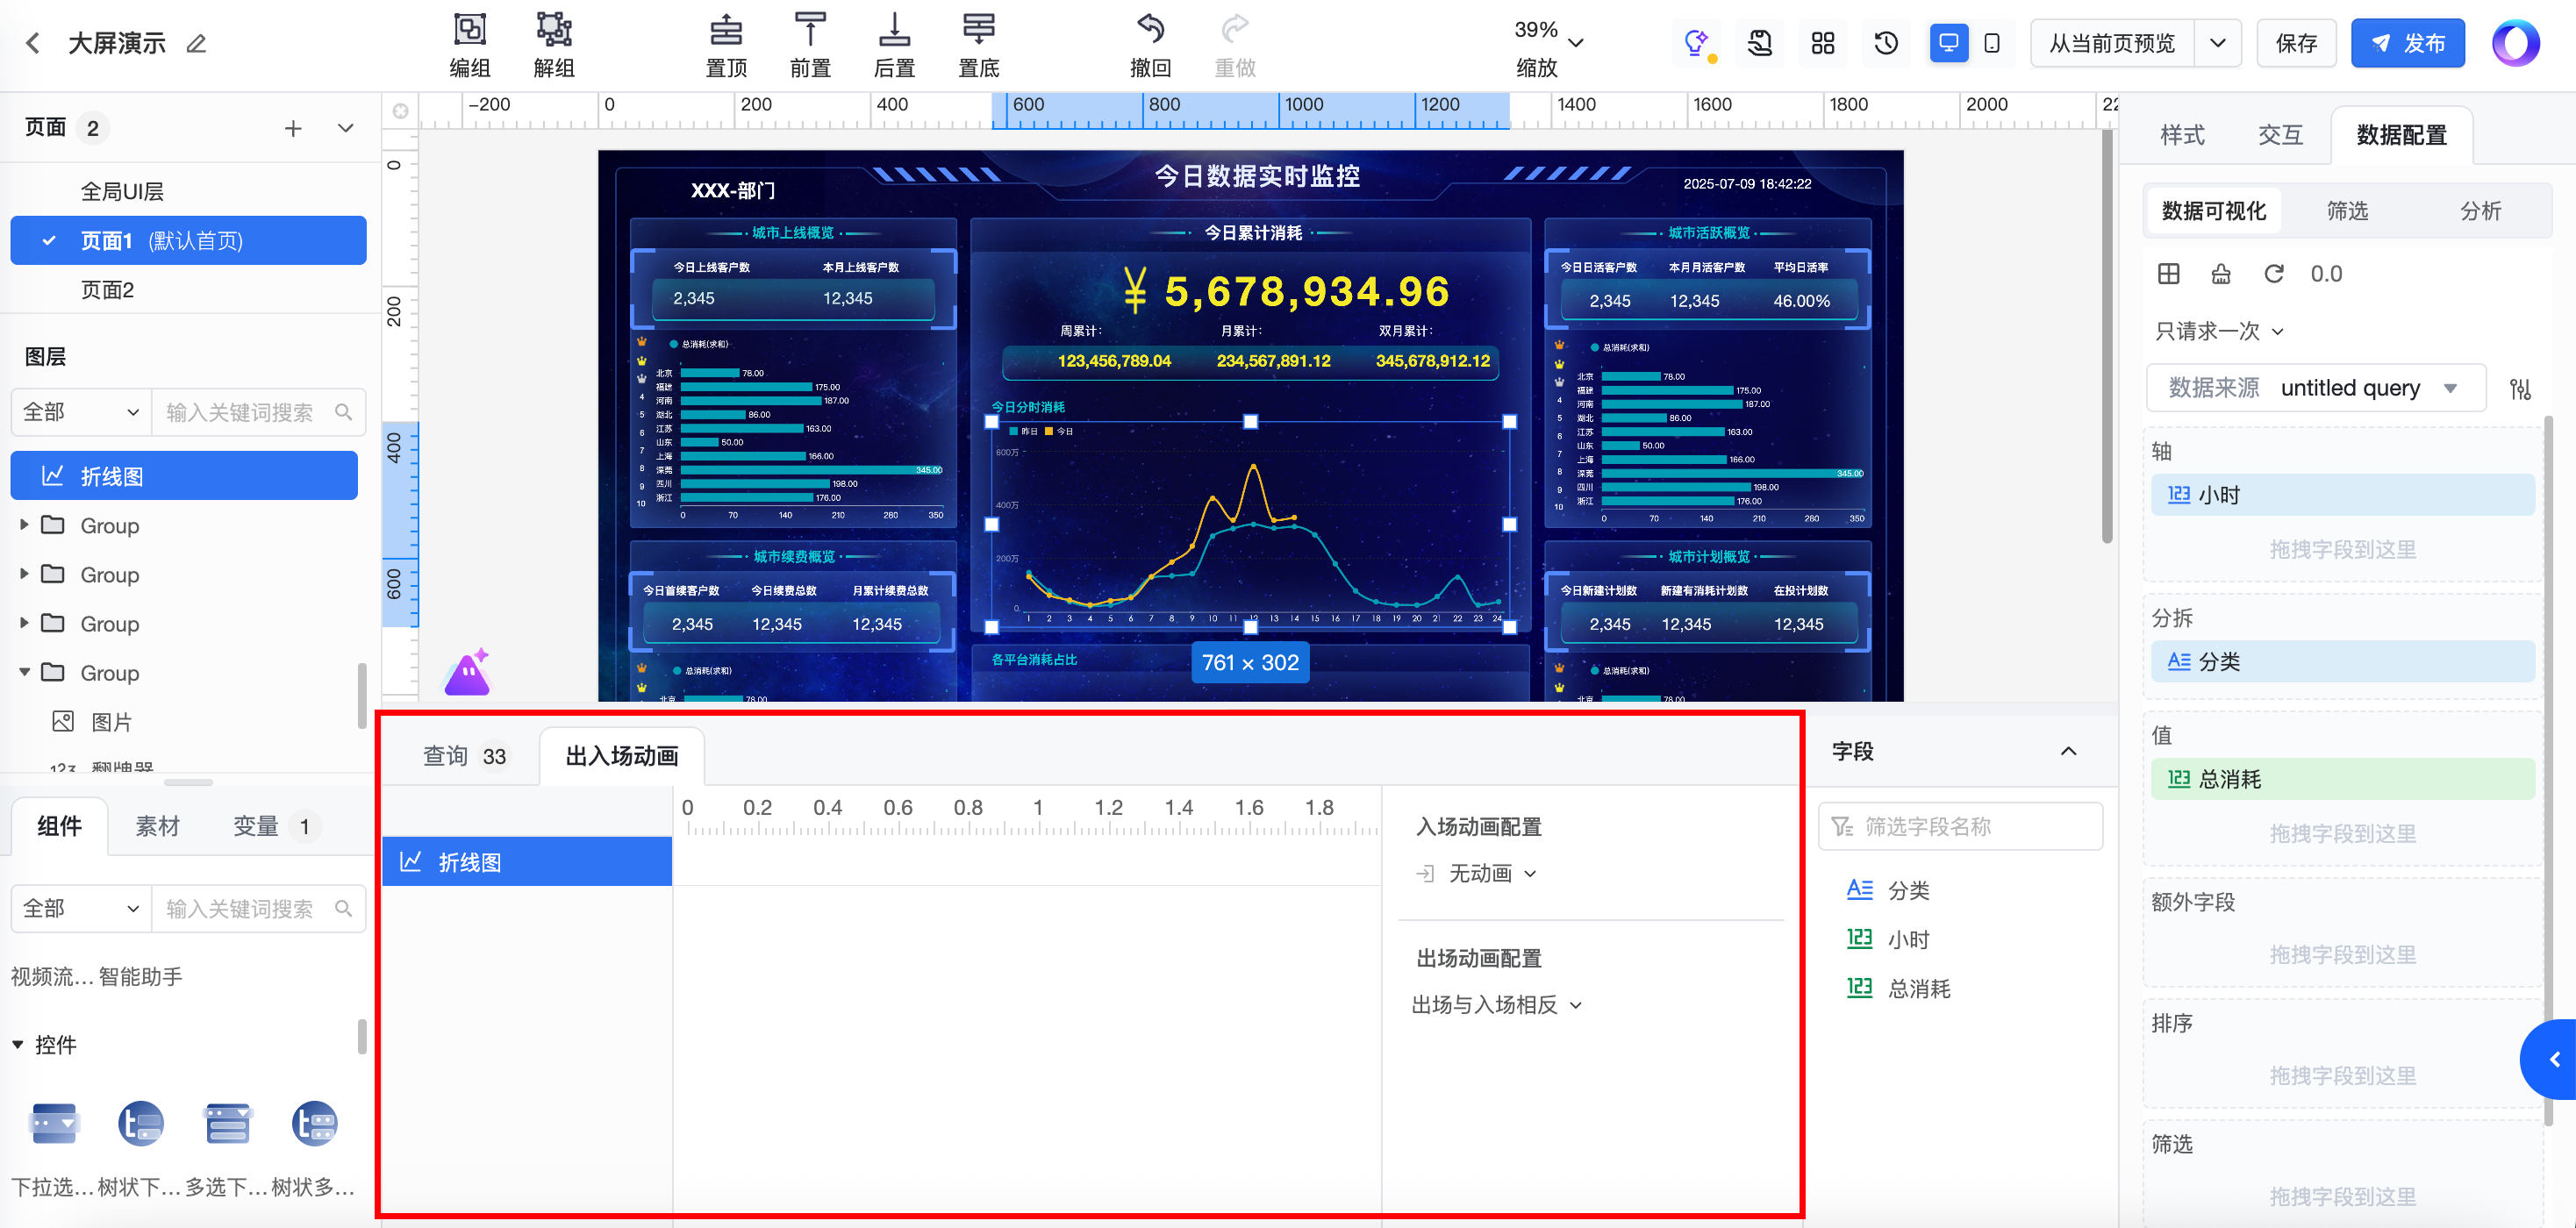Screen dimensions: 2576x1228
Task: Click the 编组 (group) toolbar icon
Action: point(469,30)
